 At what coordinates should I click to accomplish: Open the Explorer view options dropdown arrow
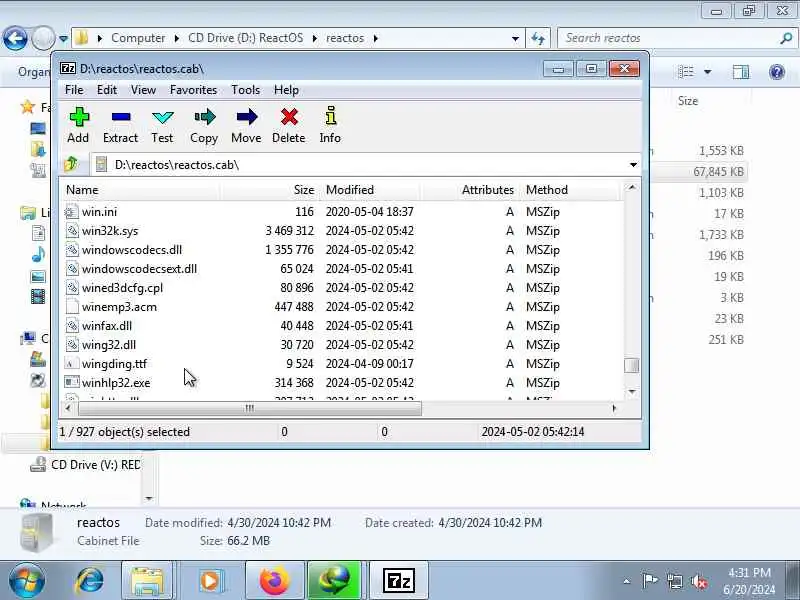pos(708,72)
